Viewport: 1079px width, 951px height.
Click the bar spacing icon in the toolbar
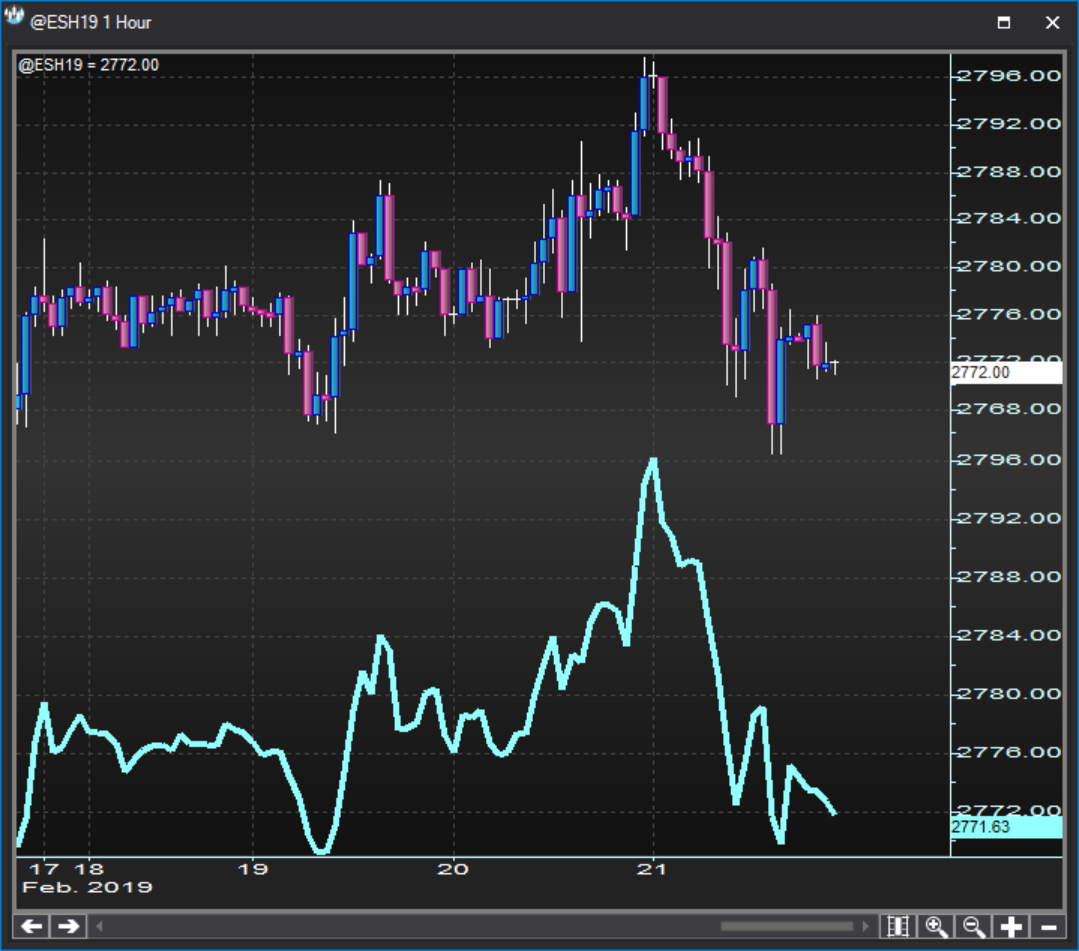[899, 926]
